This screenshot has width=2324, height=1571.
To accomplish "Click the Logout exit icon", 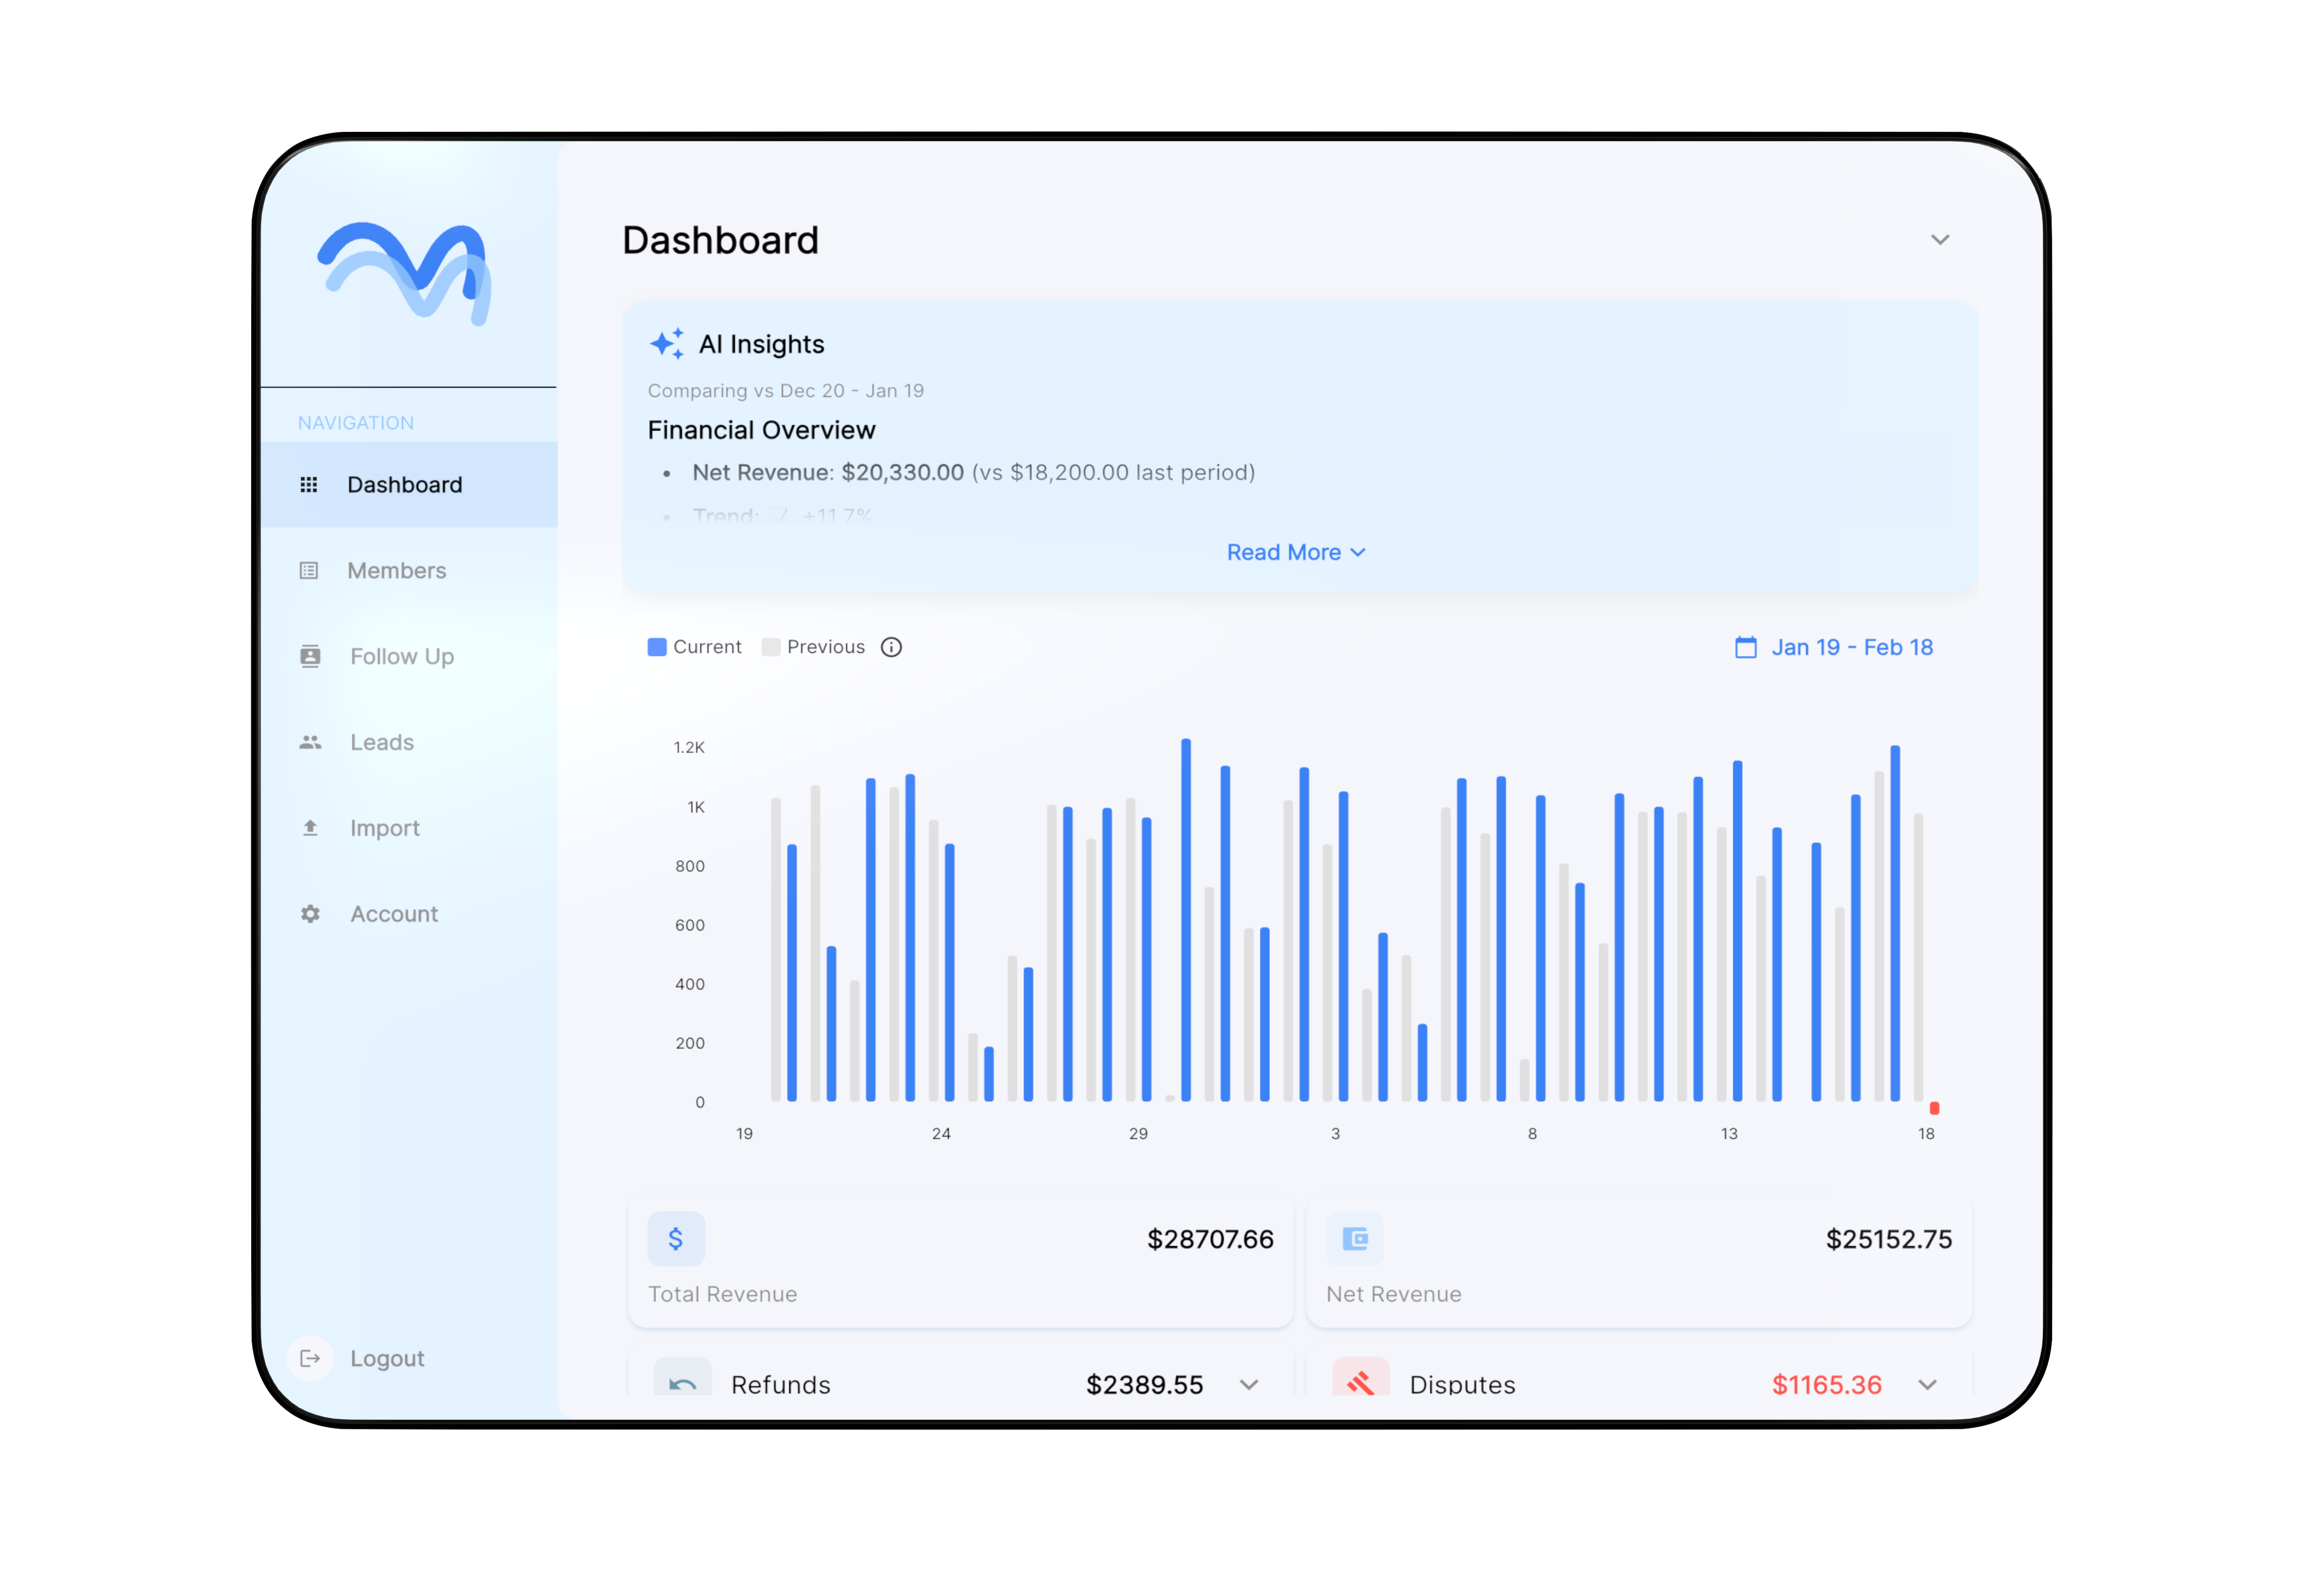I will (310, 1359).
